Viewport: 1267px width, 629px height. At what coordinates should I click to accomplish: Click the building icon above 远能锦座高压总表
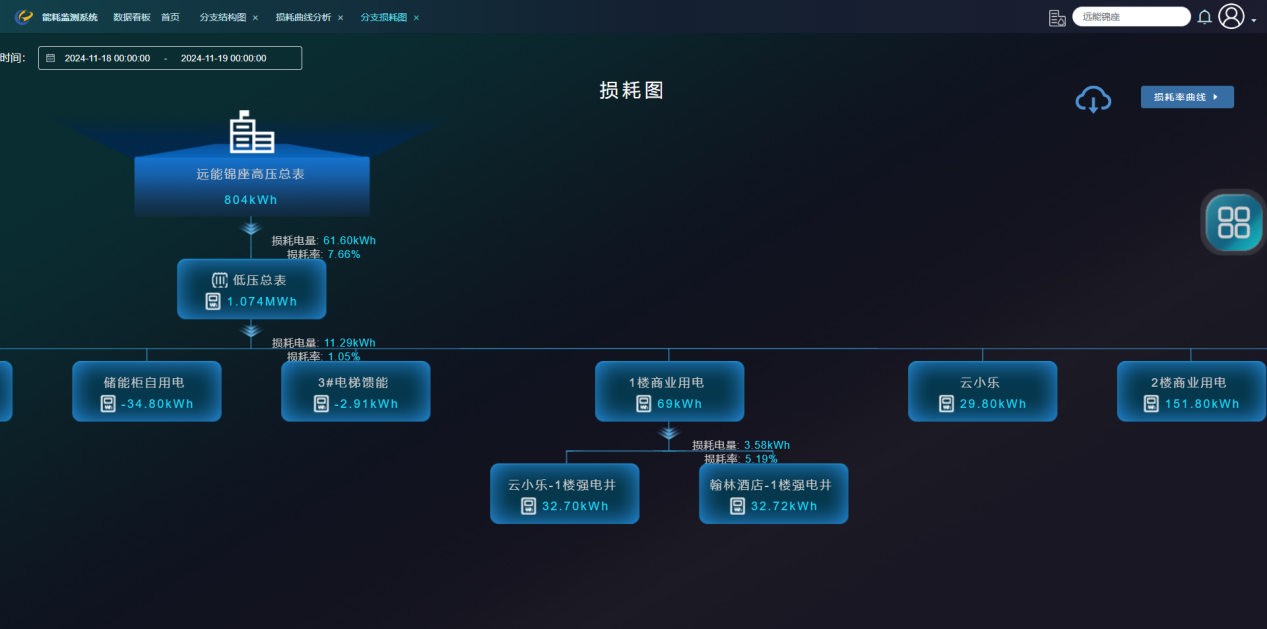(x=251, y=132)
